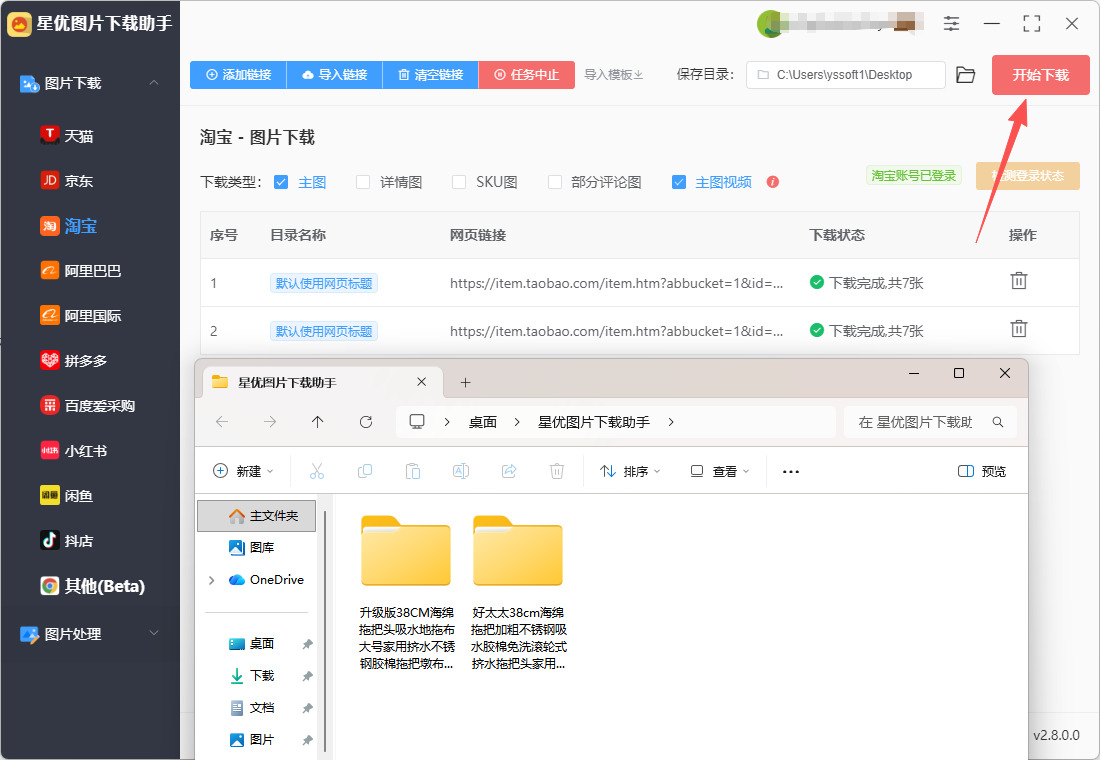Click the red info icon beside 主图视频
1100x760 pixels.
[x=773, y=182]
